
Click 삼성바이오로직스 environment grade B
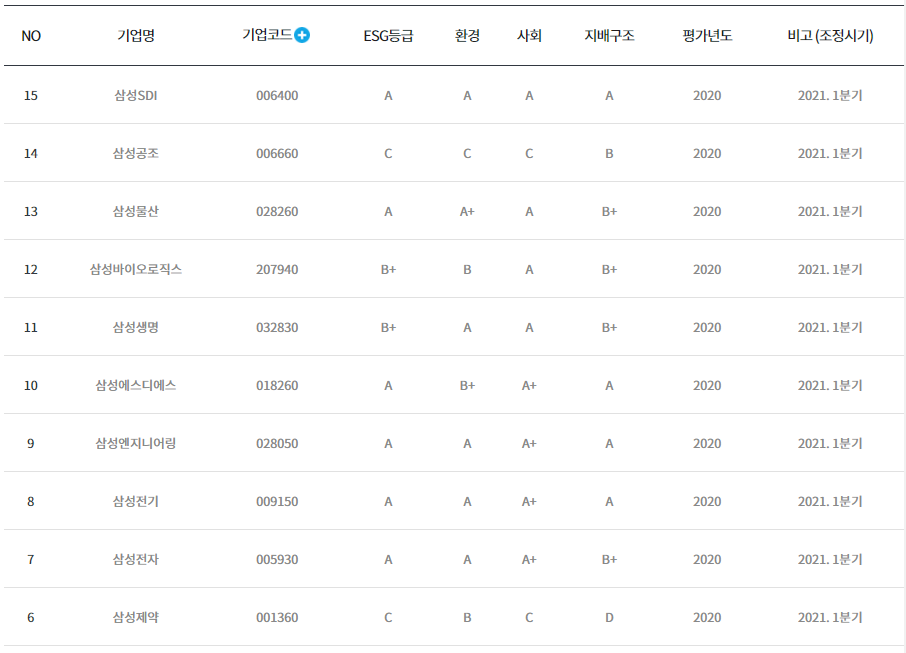[x=467, y=269]
